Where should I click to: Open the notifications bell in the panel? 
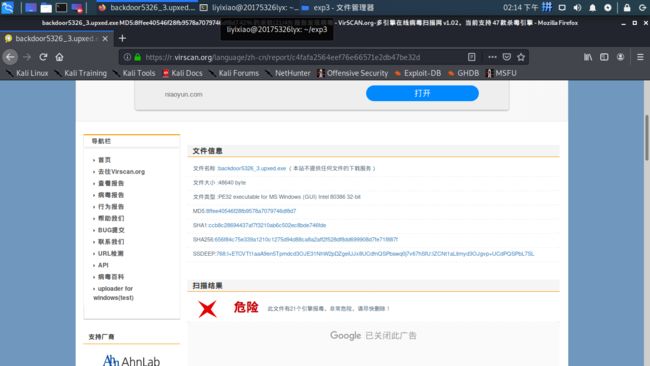click(x=592, y=7)
